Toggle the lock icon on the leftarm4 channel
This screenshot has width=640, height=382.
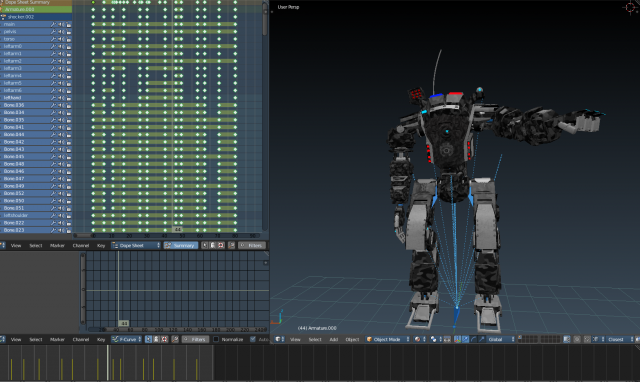(69, 76)
